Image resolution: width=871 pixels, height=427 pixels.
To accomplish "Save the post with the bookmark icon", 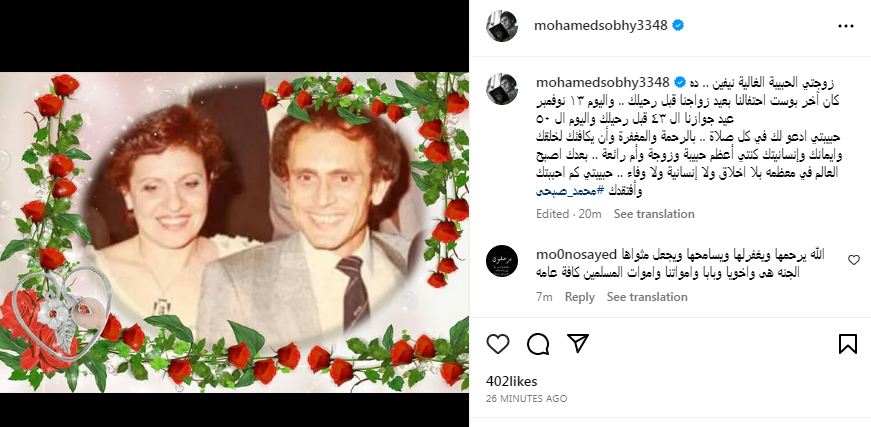I will 848,344.
